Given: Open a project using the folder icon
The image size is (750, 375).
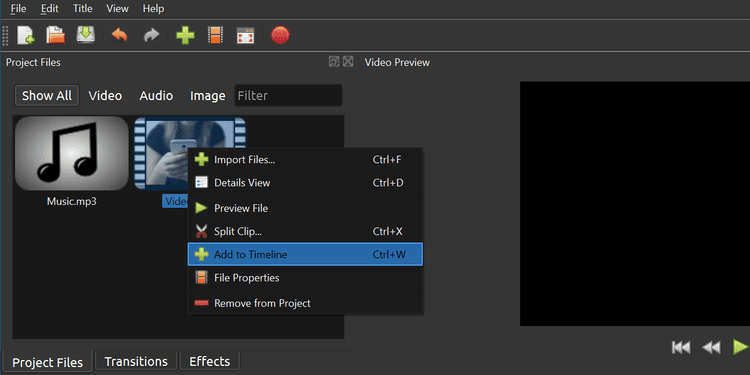Looking at the screenshot, I should point(55,35).
